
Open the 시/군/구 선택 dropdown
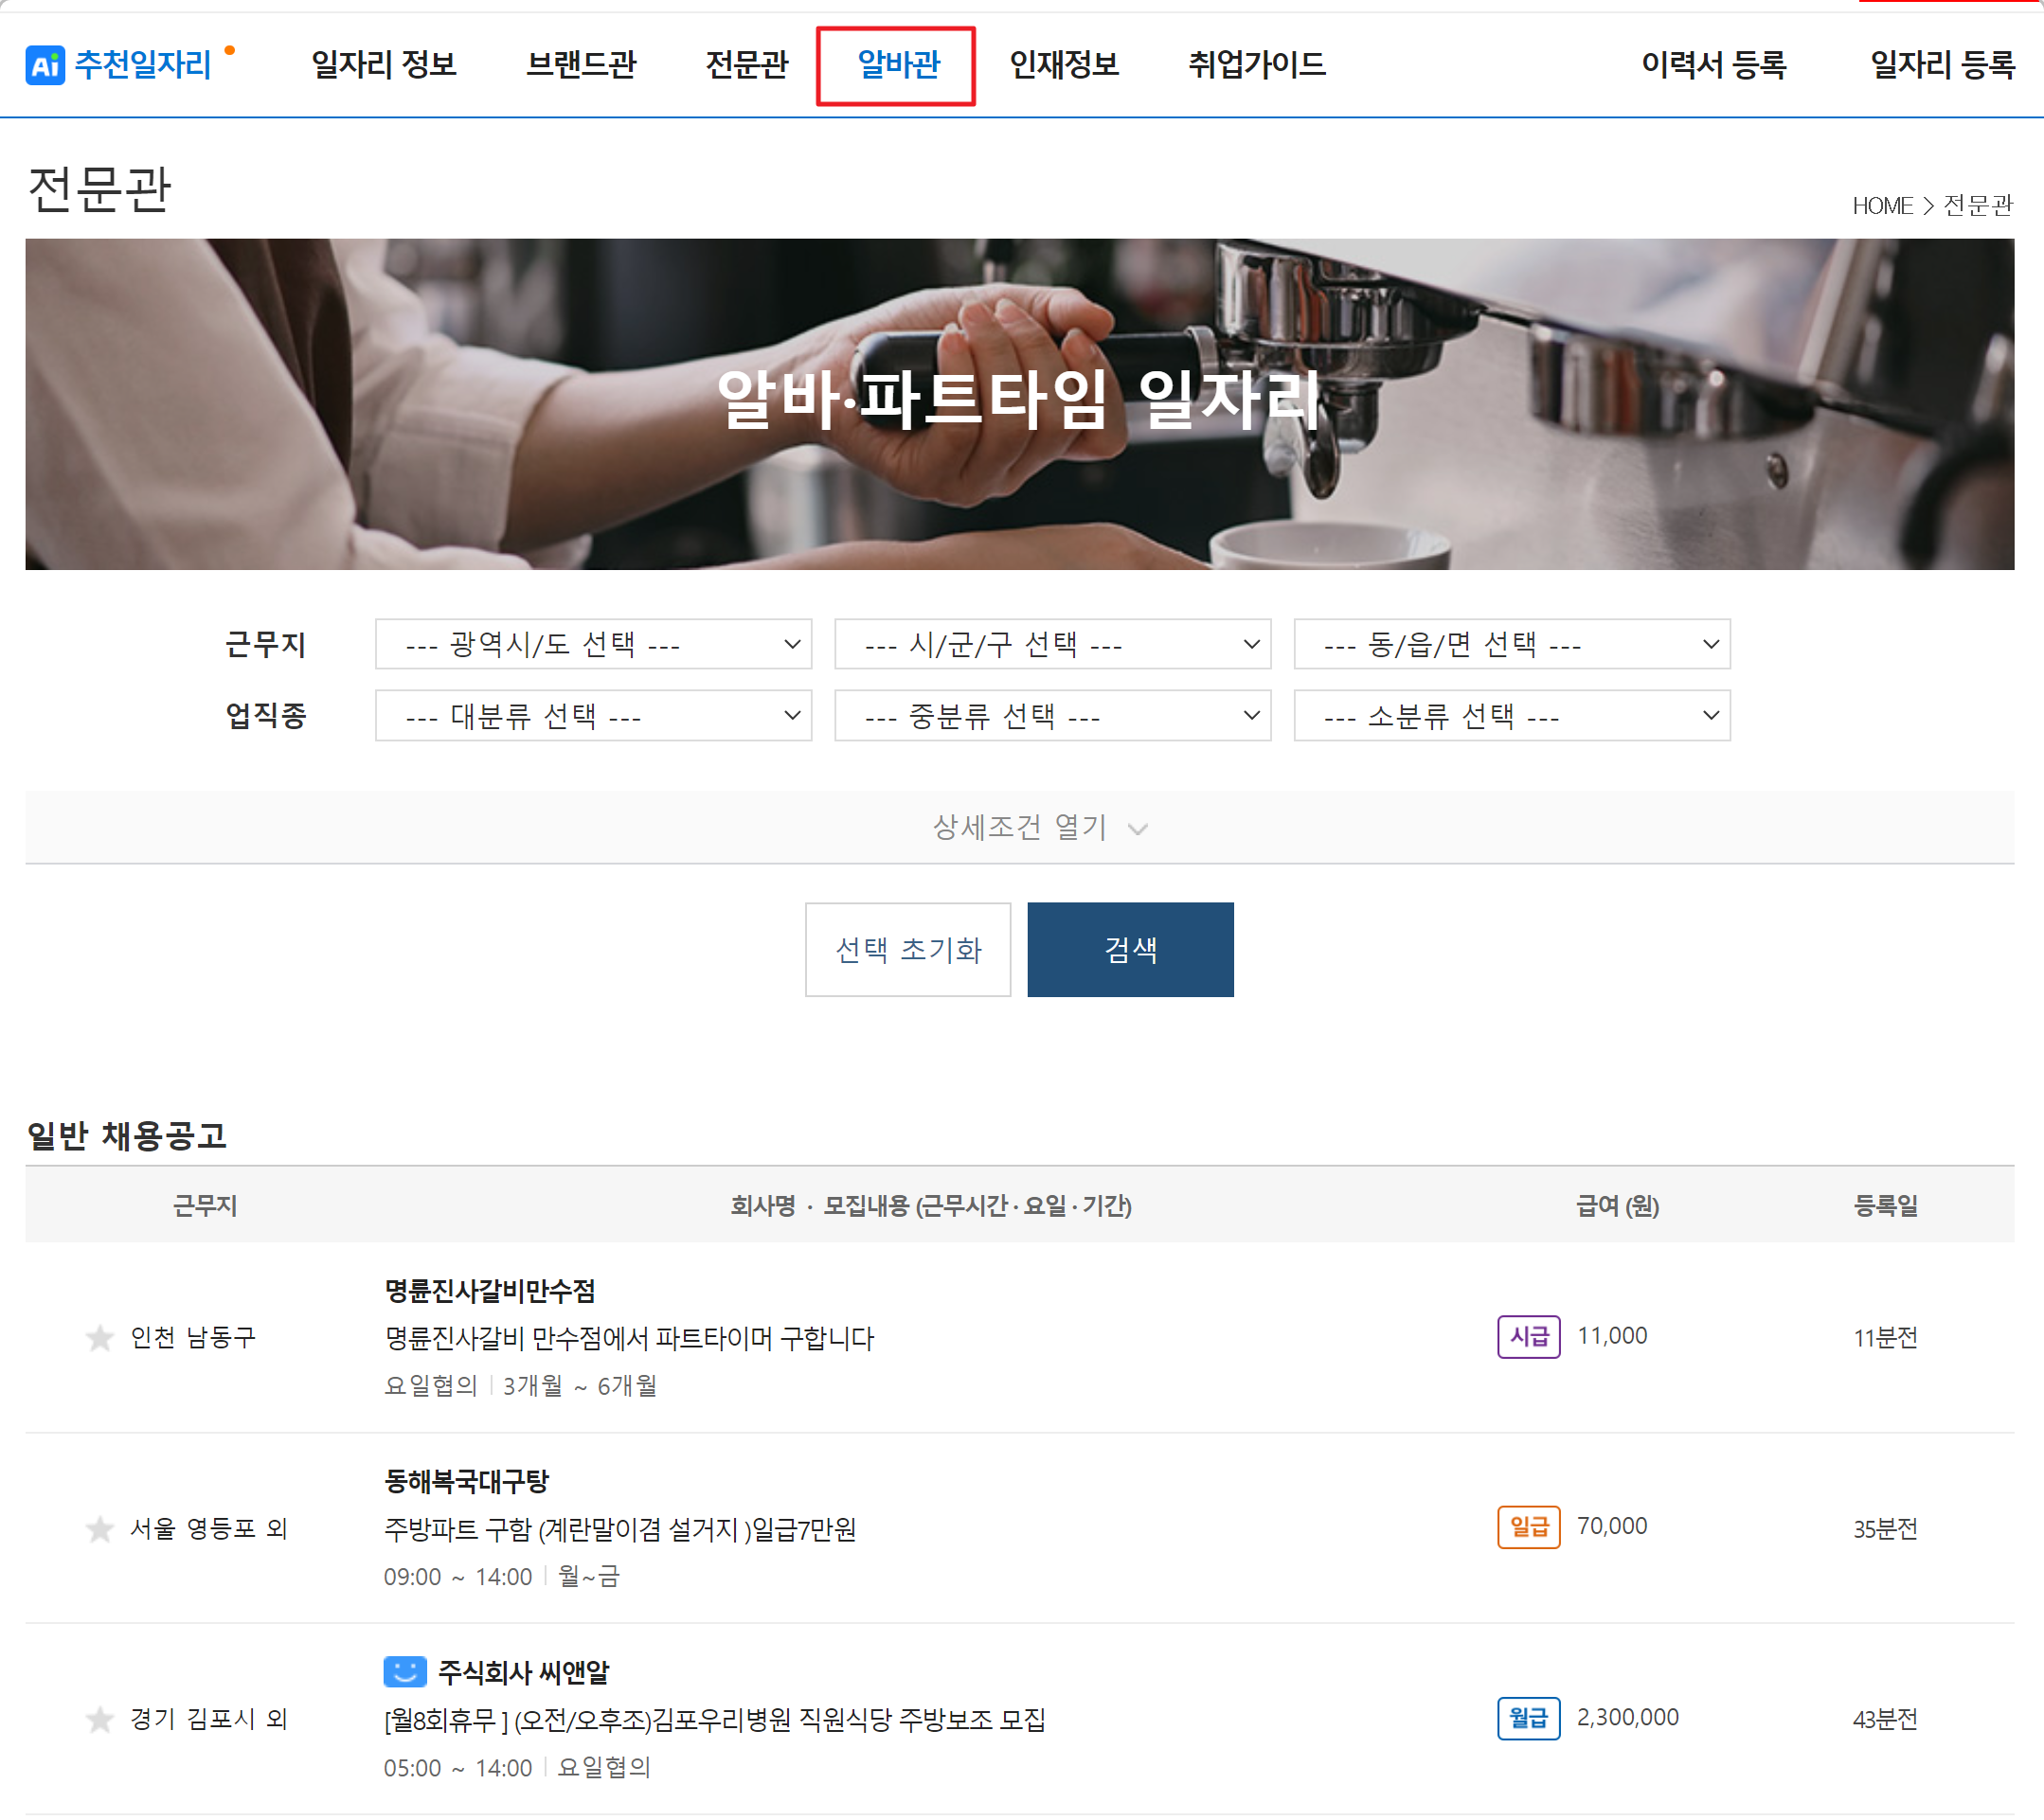tap(1052, 644)
